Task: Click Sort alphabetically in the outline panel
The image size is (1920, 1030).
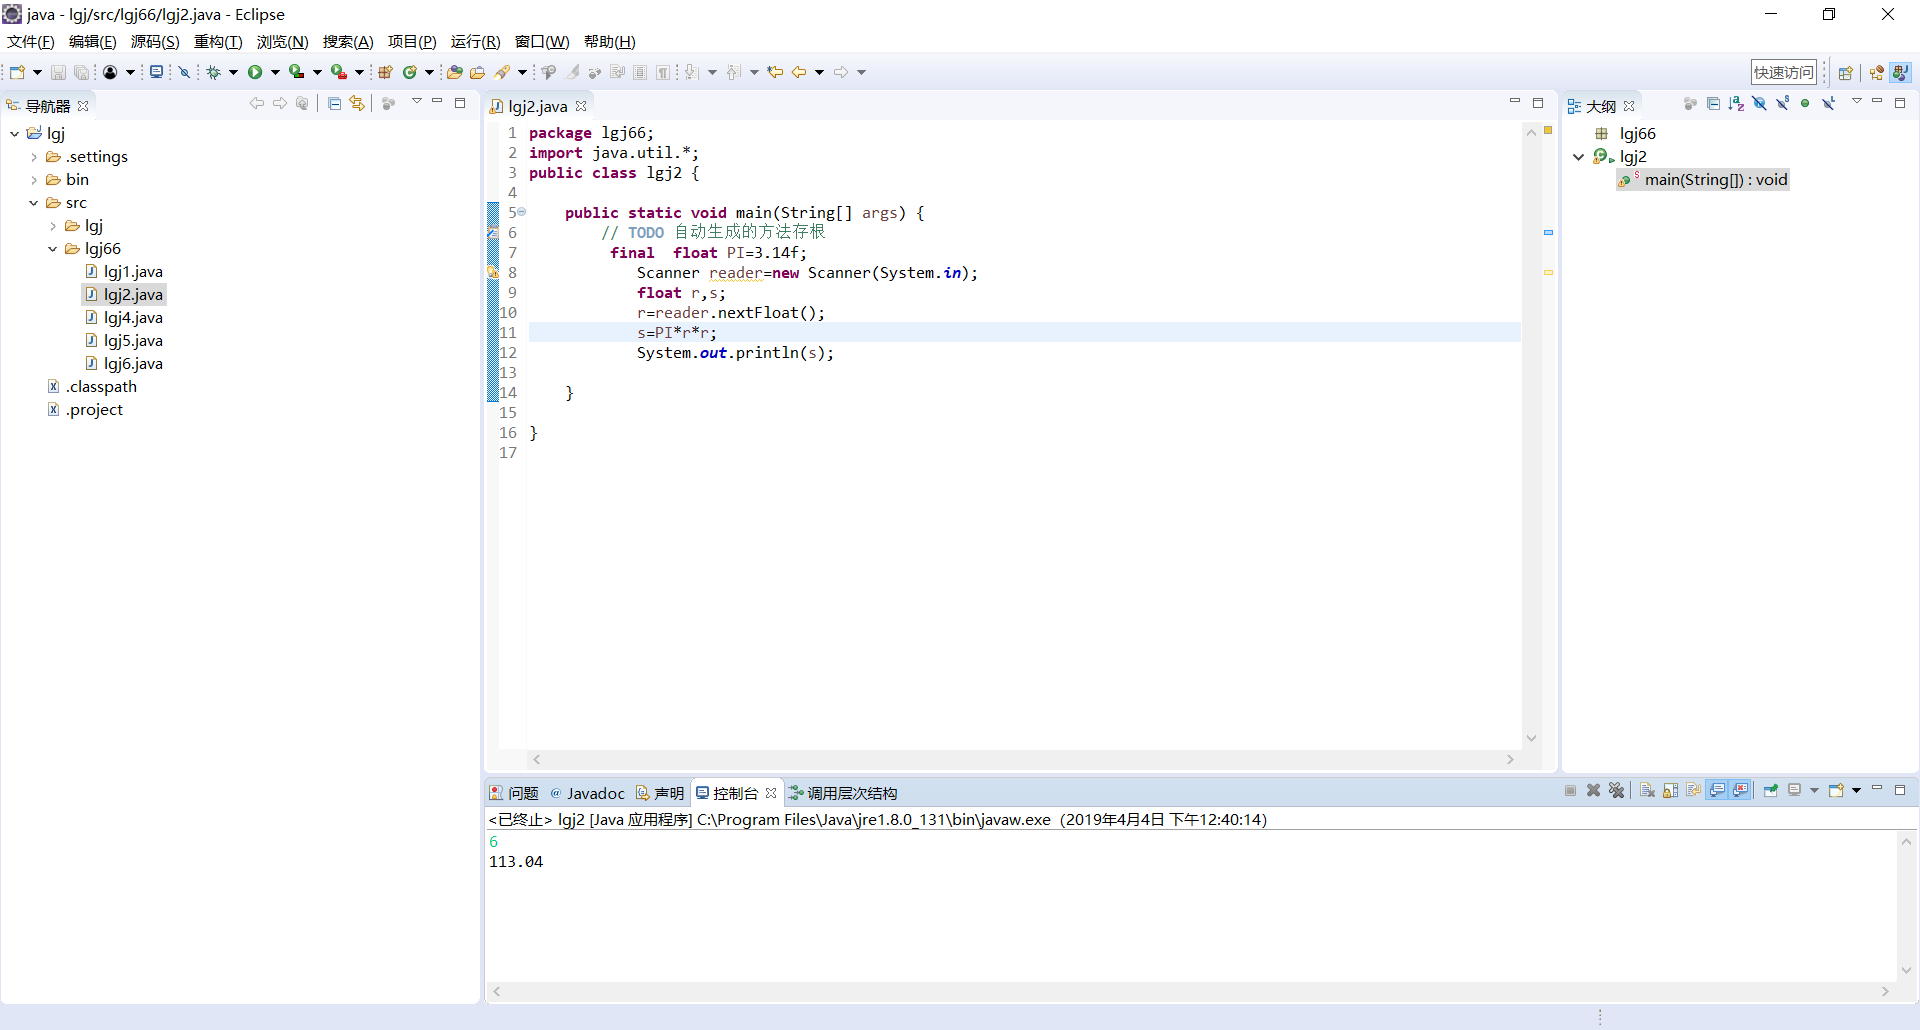Action: tap(1736, 104)
